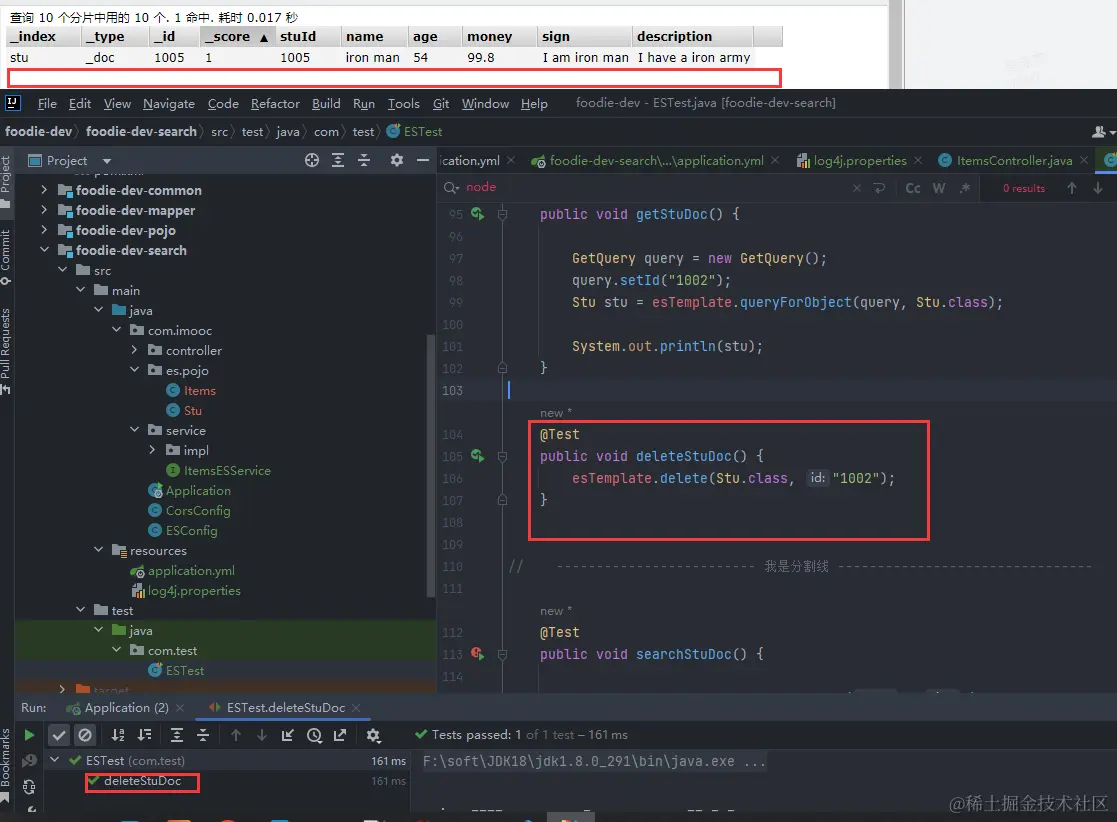The height and width of the screenshot is (822, 1117).
Task: Open the test history clock icon
Action: (314, 735)
